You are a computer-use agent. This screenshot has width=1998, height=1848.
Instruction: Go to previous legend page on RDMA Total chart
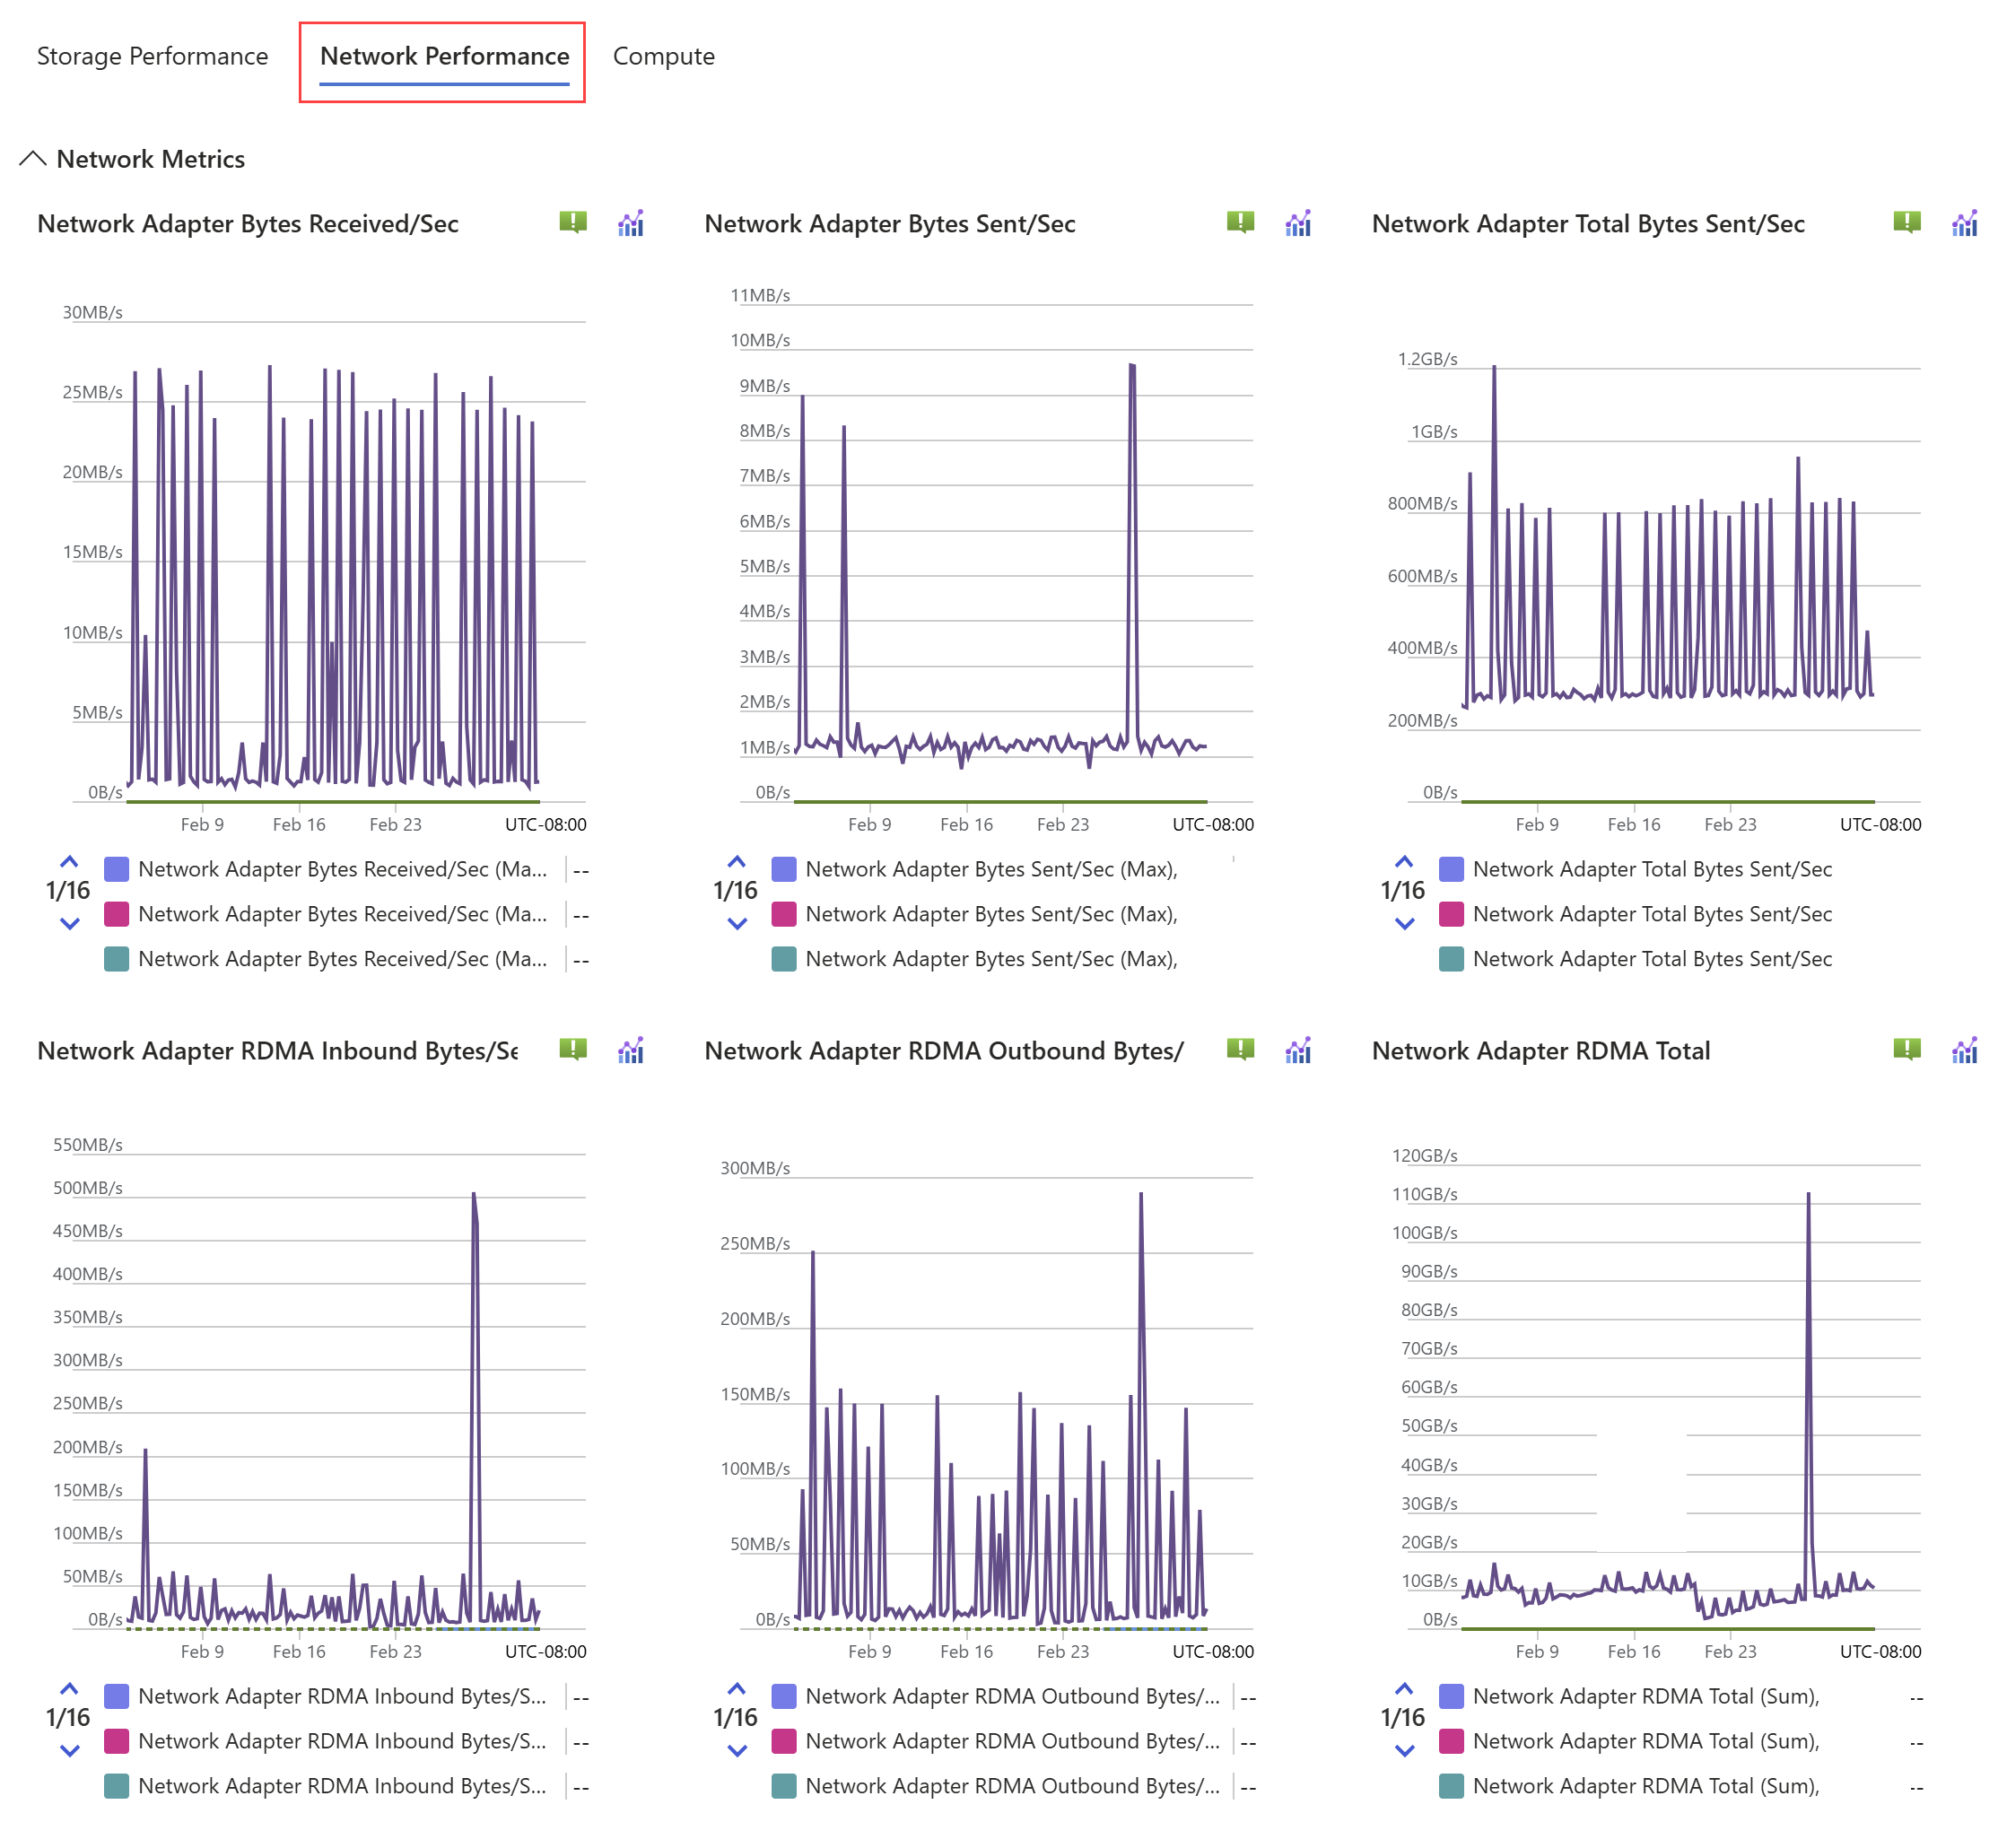click(1403, 1689)
